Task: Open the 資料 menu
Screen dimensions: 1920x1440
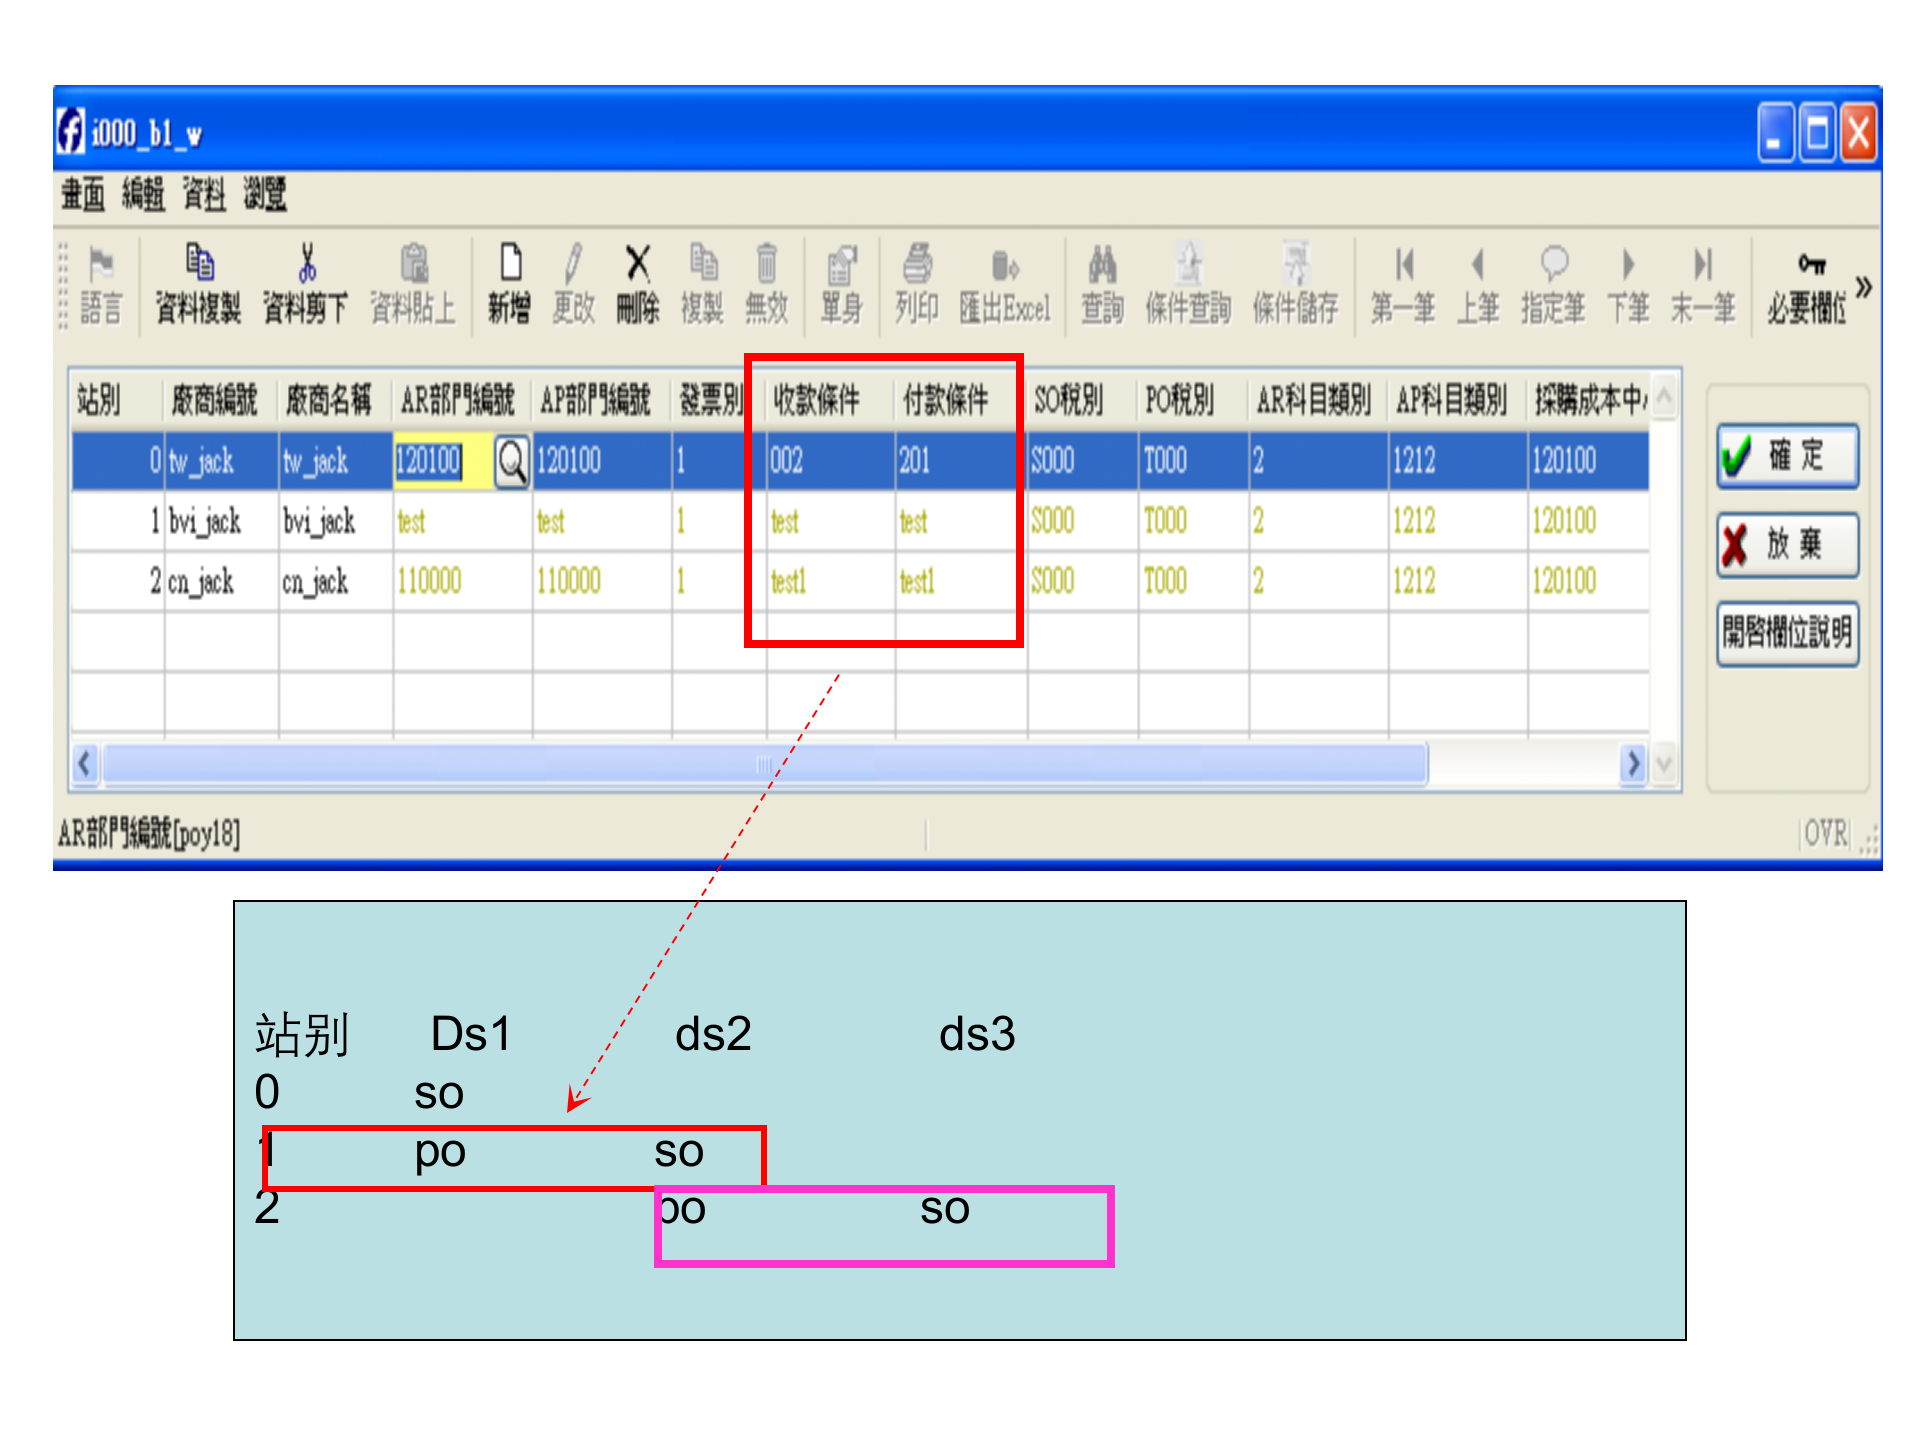Action: (202, 197)
